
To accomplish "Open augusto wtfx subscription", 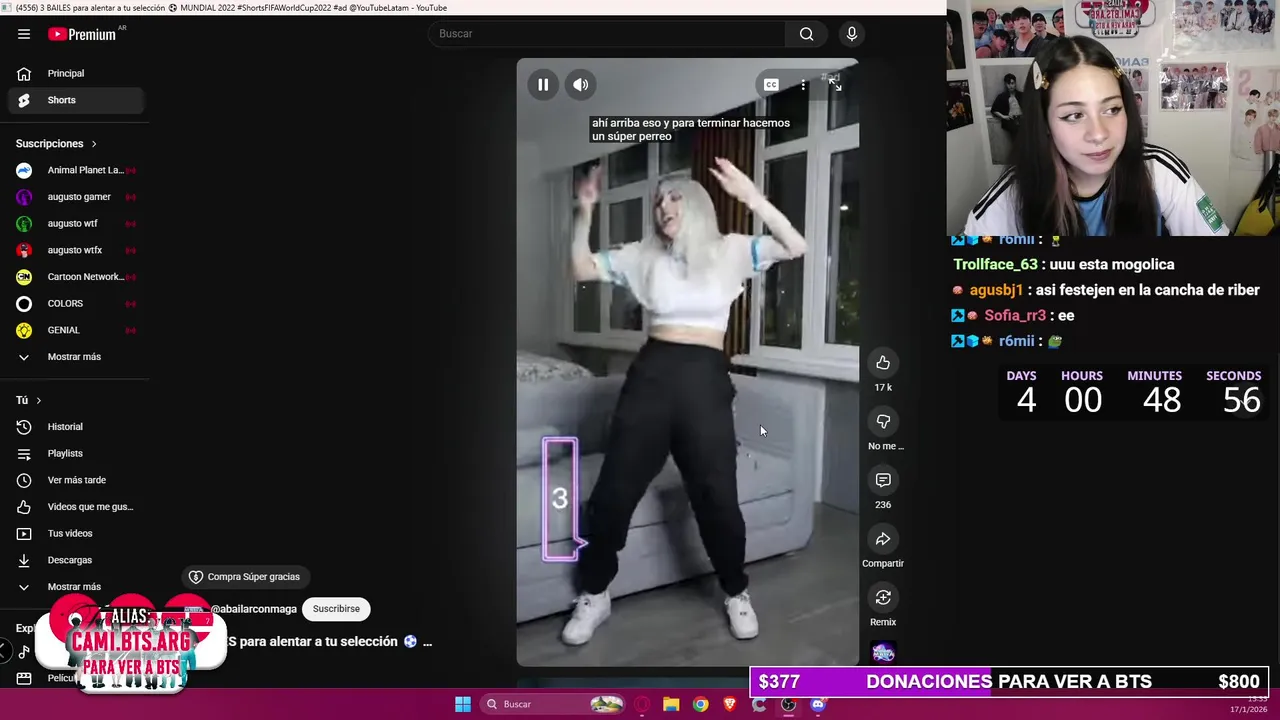I will [76, 250].
